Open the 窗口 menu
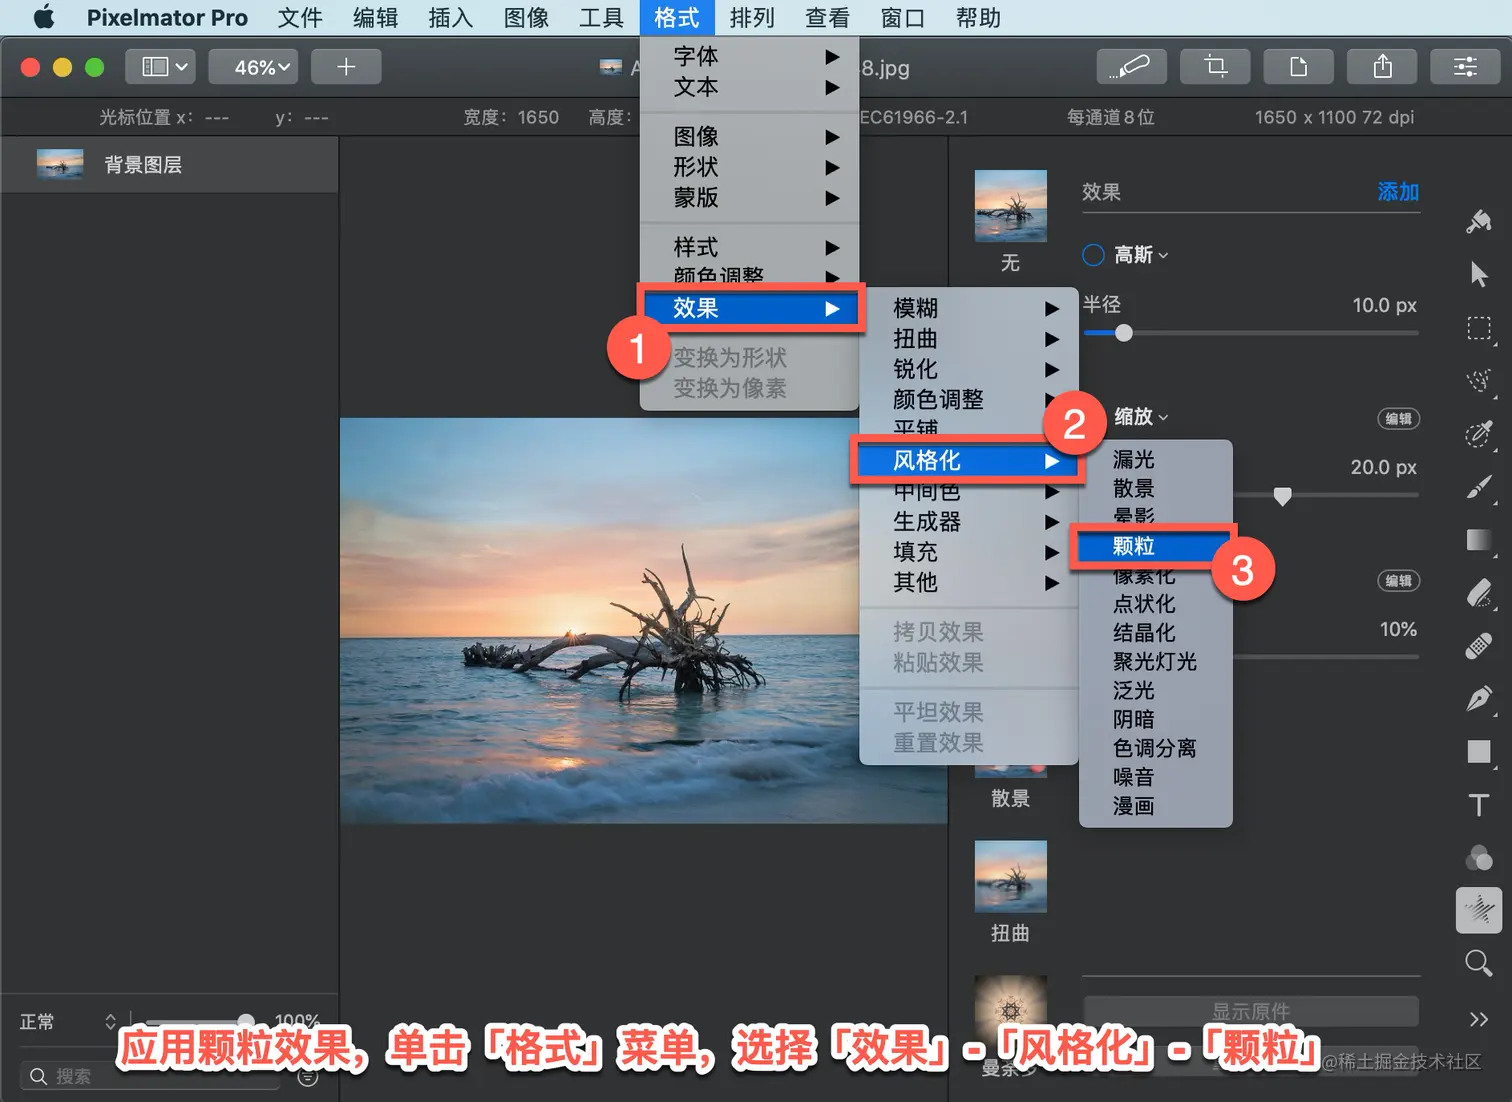This screenshot has width=1512, height=1102. (x=903, y=17)
